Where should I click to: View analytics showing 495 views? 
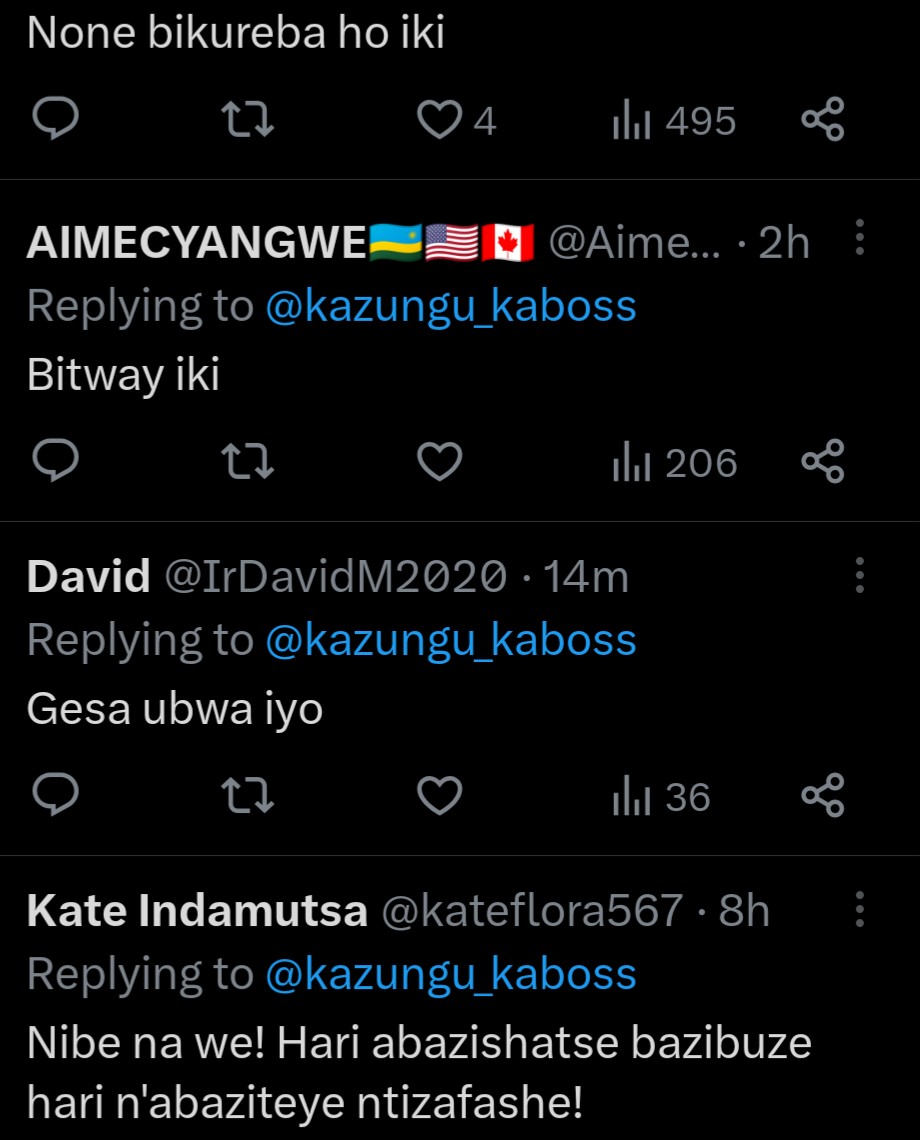pos(673,121)
